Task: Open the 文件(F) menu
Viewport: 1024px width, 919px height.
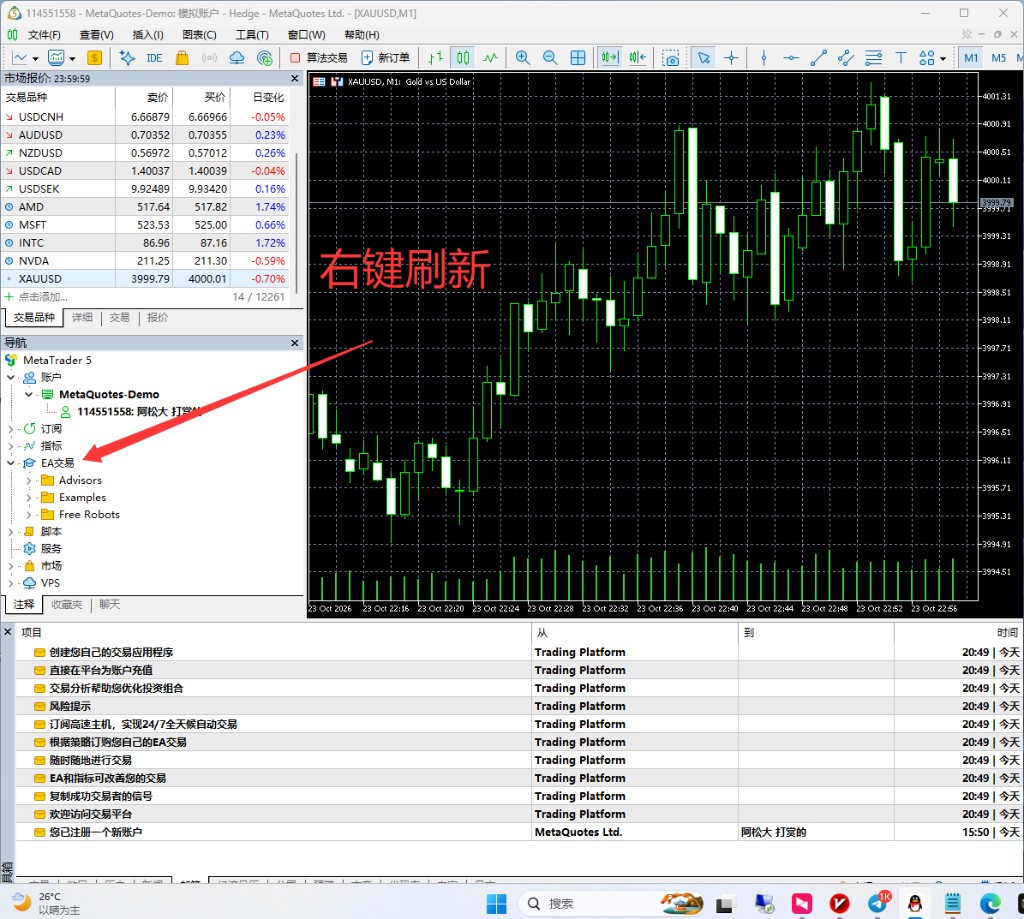Action: pos(44,35)
